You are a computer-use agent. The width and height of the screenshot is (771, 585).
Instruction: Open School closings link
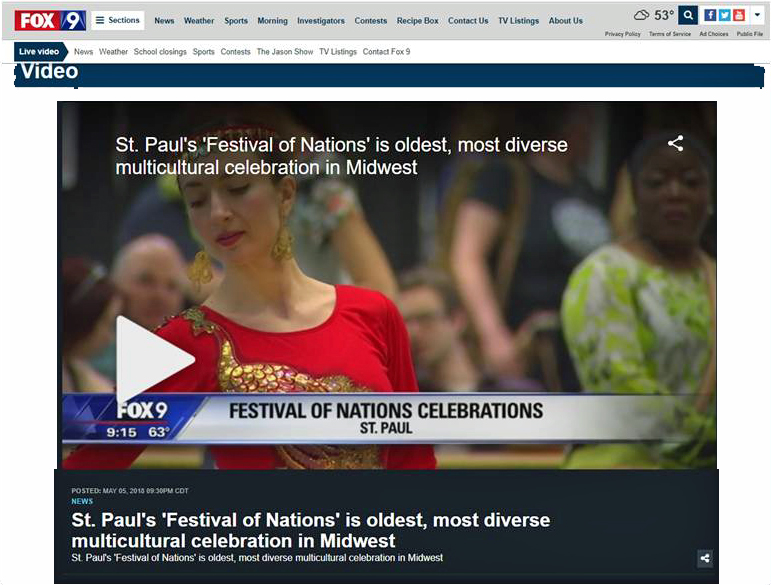coord(160,52)
